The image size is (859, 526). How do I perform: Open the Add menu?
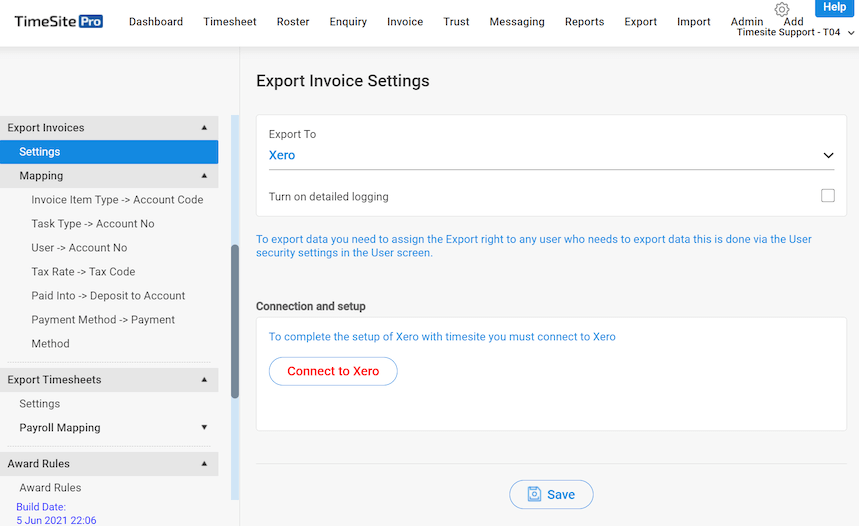click(793, 21)
